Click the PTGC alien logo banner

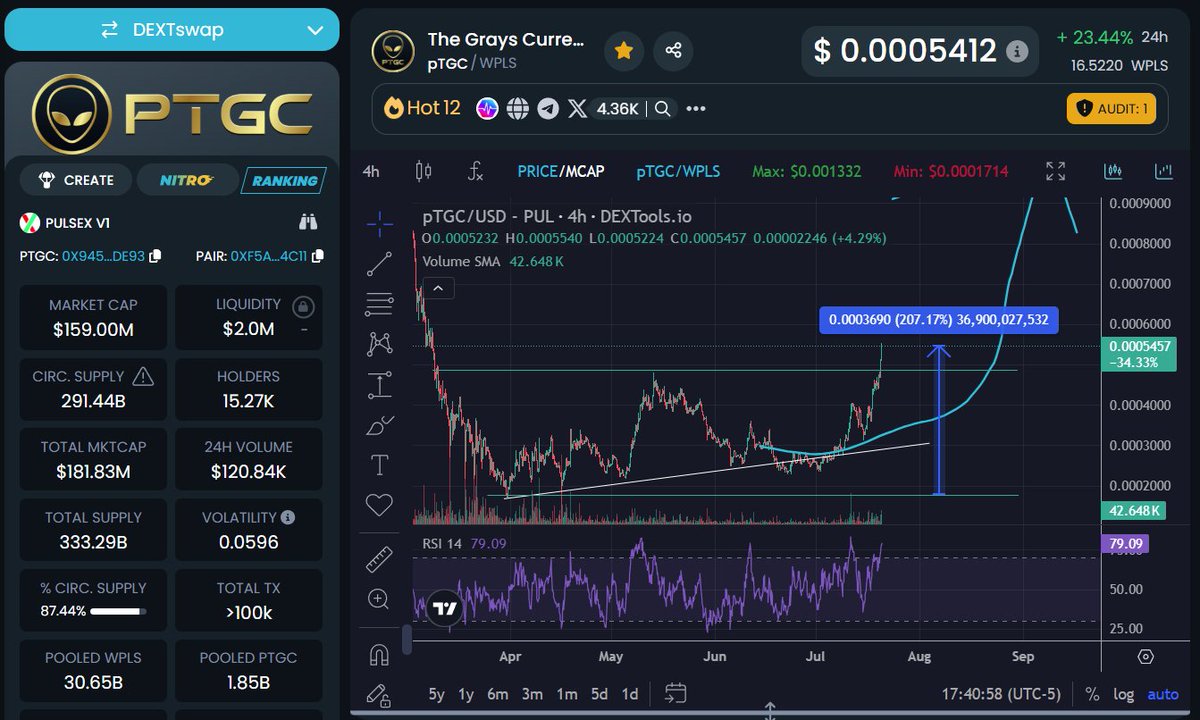[x=172, y=112]
